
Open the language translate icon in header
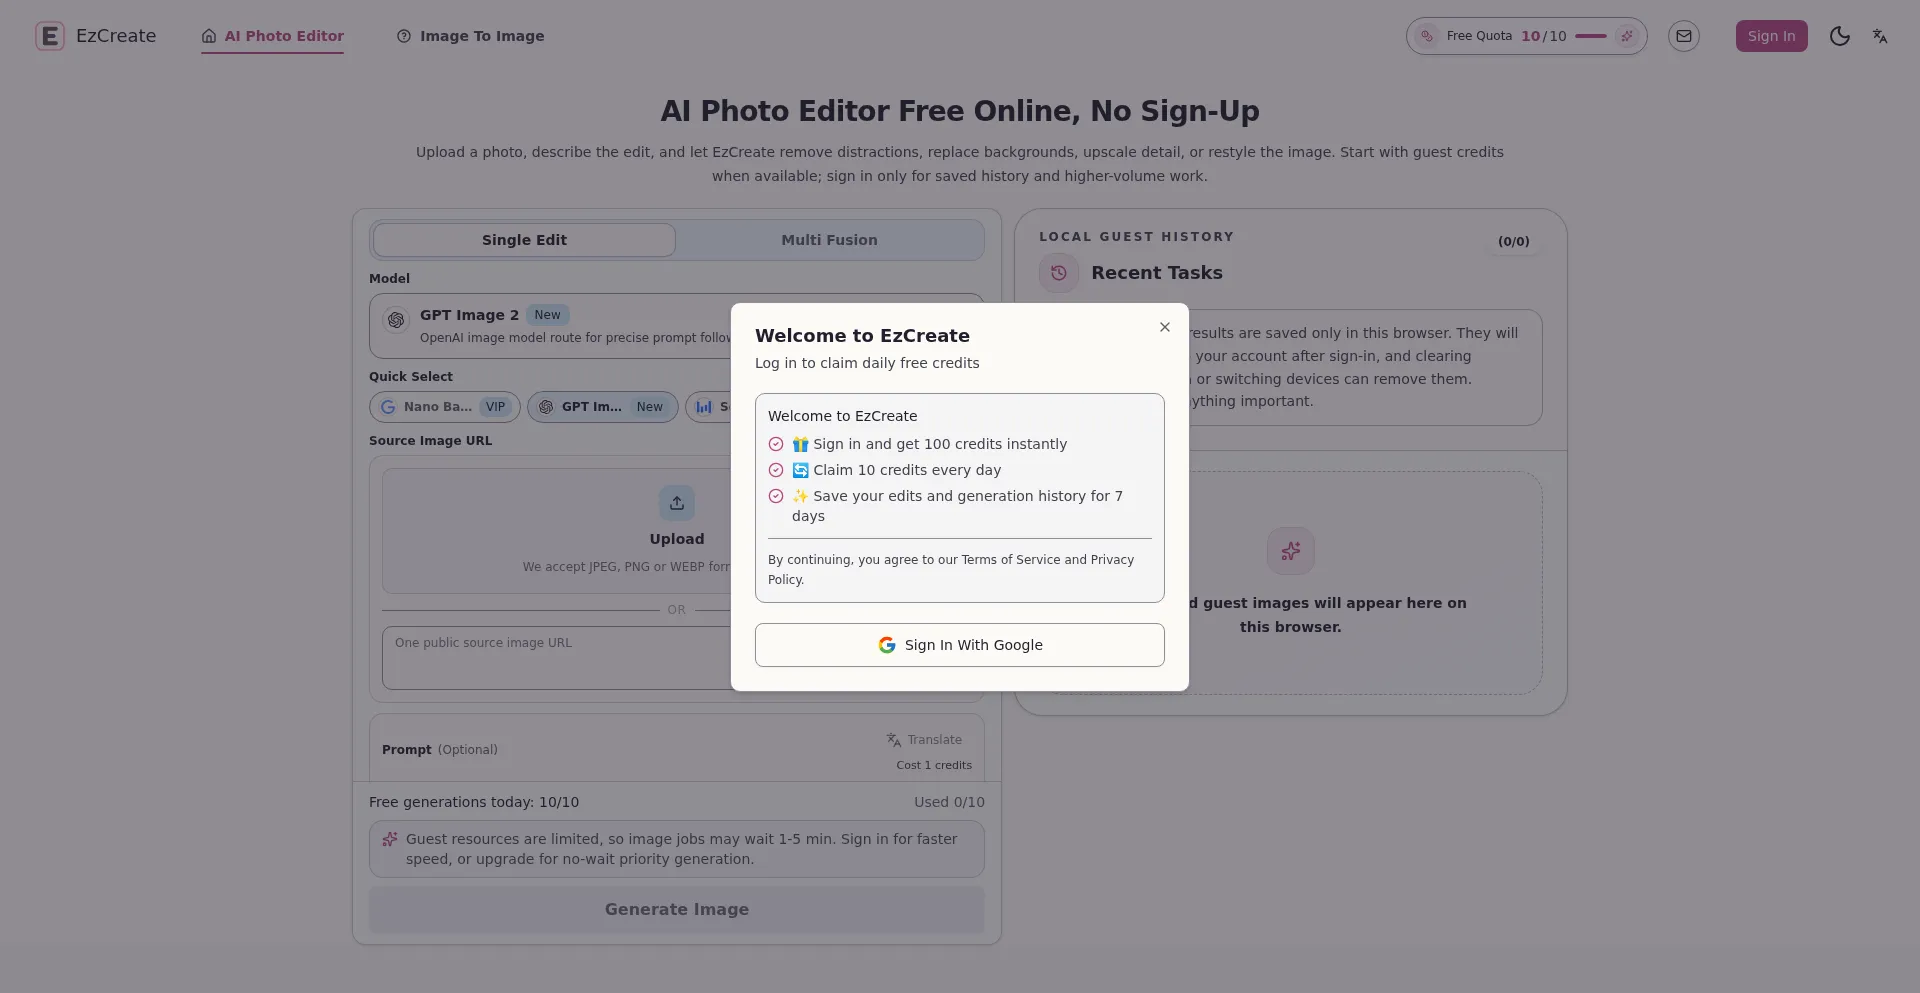pyautogui.click(x=1880, y=36)
